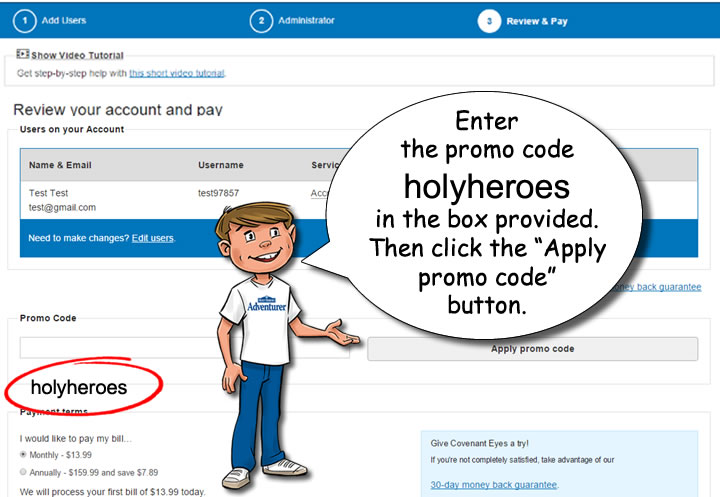Click the Username column header
This screenshot has height=497, width=721.
tap(221, 165)
